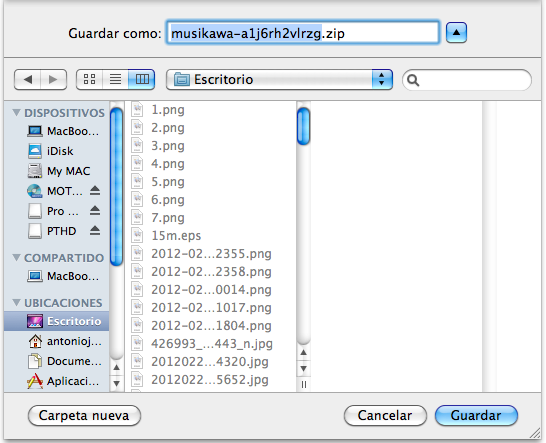
Task: Go forward with right arrow button
Action: pyautogui.click(x=54, y=79)
